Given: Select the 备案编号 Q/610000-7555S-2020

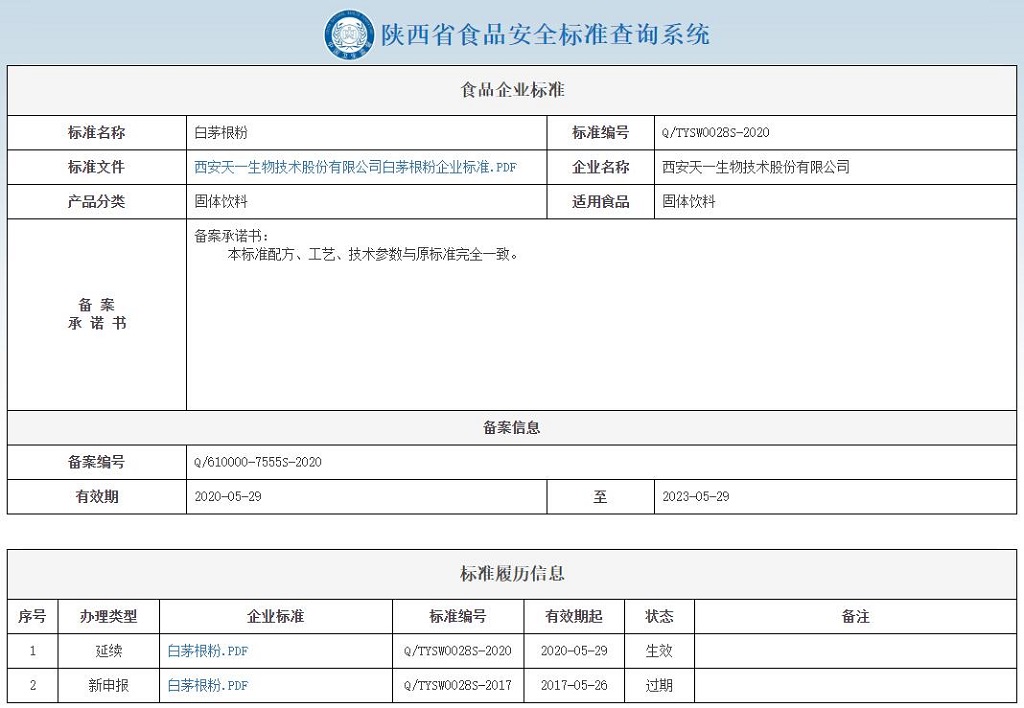Looking at the screenshot, I should pyautogui.click(x=261, y=462).
